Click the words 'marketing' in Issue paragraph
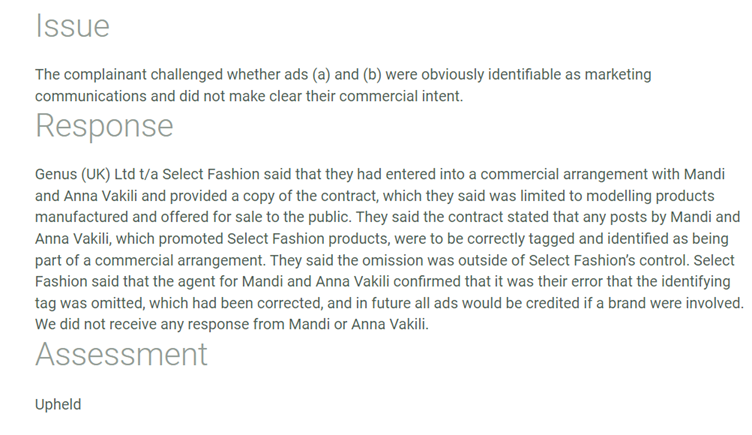752x435 pixels. (618, 74)
